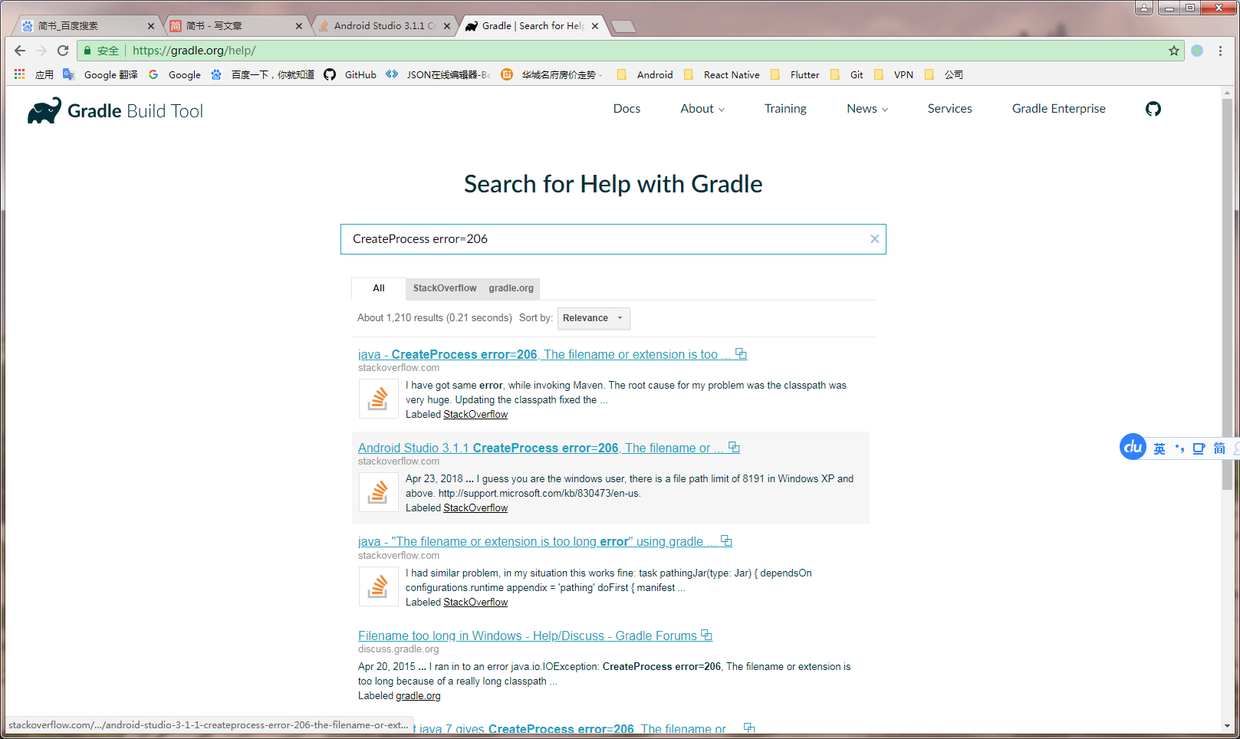The width and height of the screenshot is (1240, 739).
Task: Select the StackOverflow results tab
Action: coord(444,288)
